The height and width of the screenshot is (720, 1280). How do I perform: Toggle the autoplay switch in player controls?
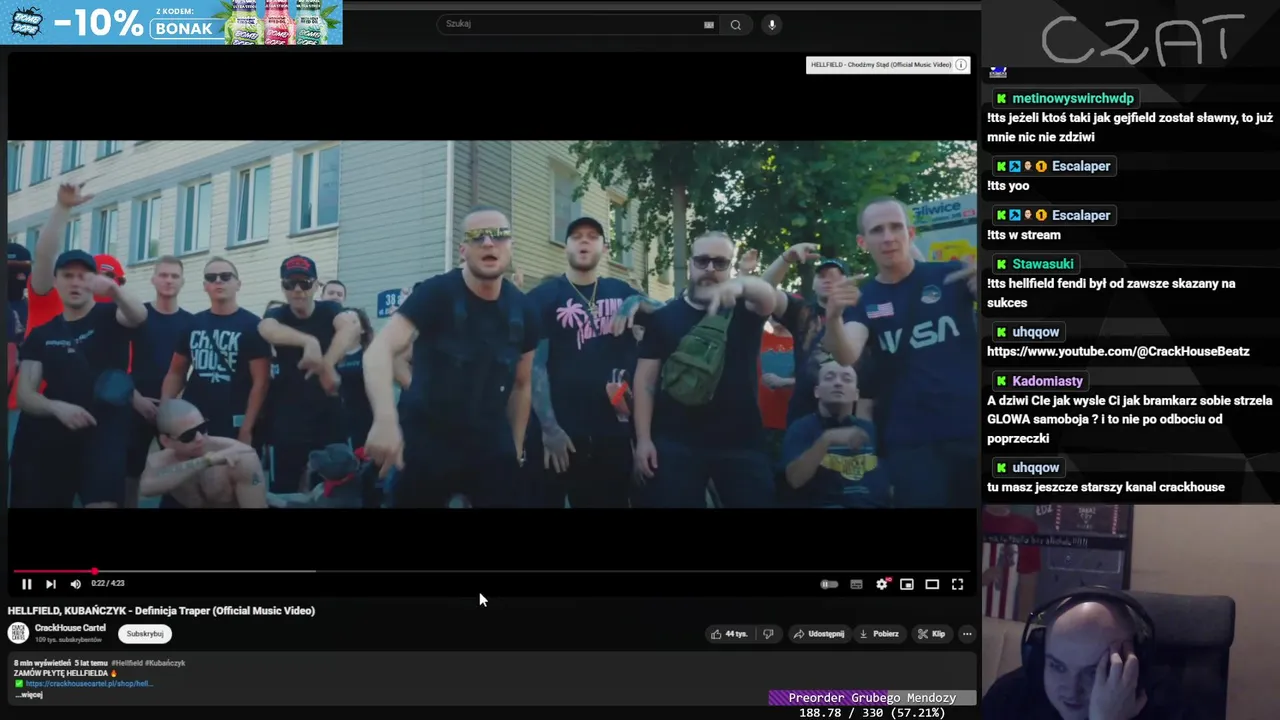click(829, 584)
